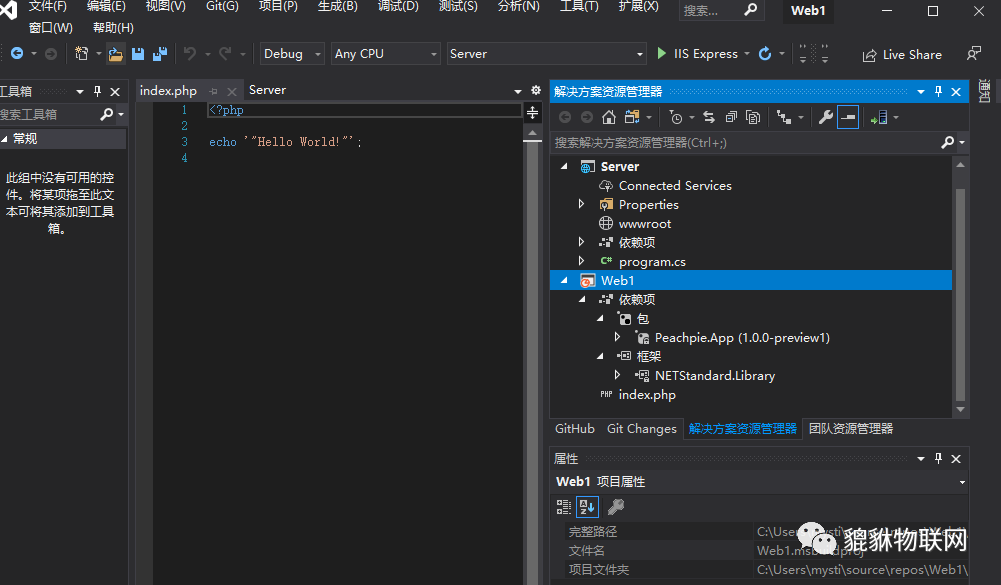Viewport: 1001px width, 585px height.
Task: Click the editor settings gear icon
Action: [x=536, y=90]
